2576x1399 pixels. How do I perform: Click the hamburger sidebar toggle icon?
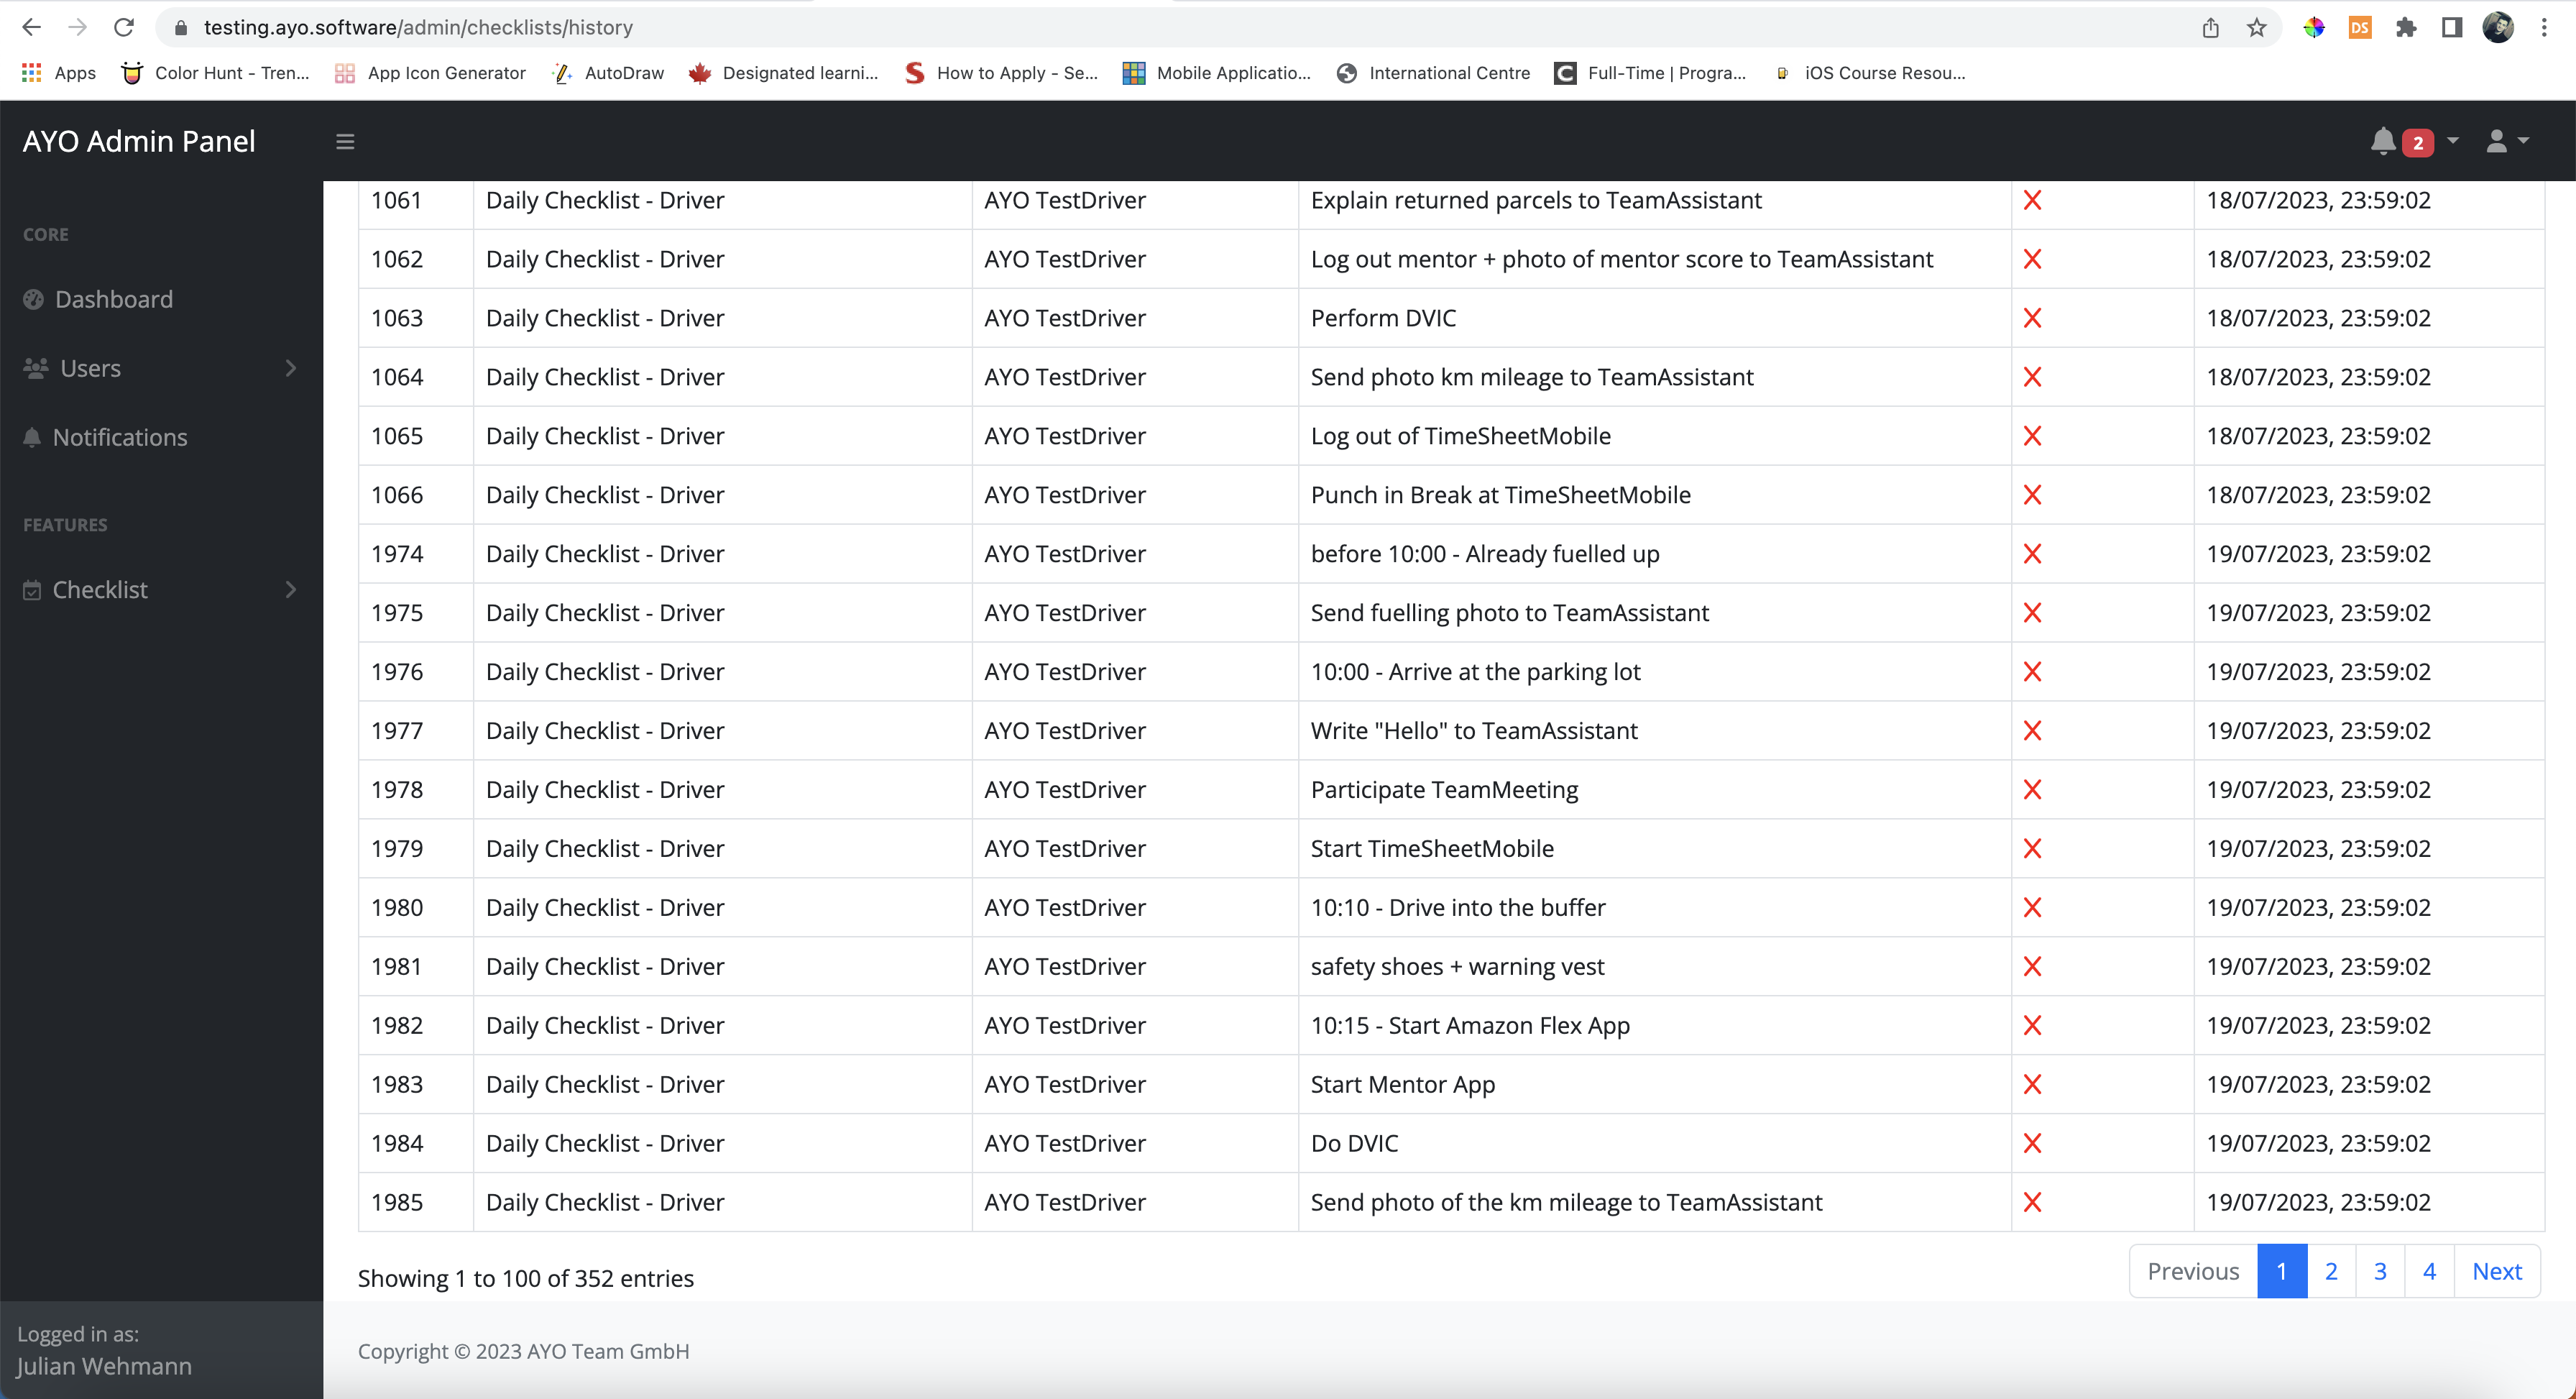pos(345,142)
